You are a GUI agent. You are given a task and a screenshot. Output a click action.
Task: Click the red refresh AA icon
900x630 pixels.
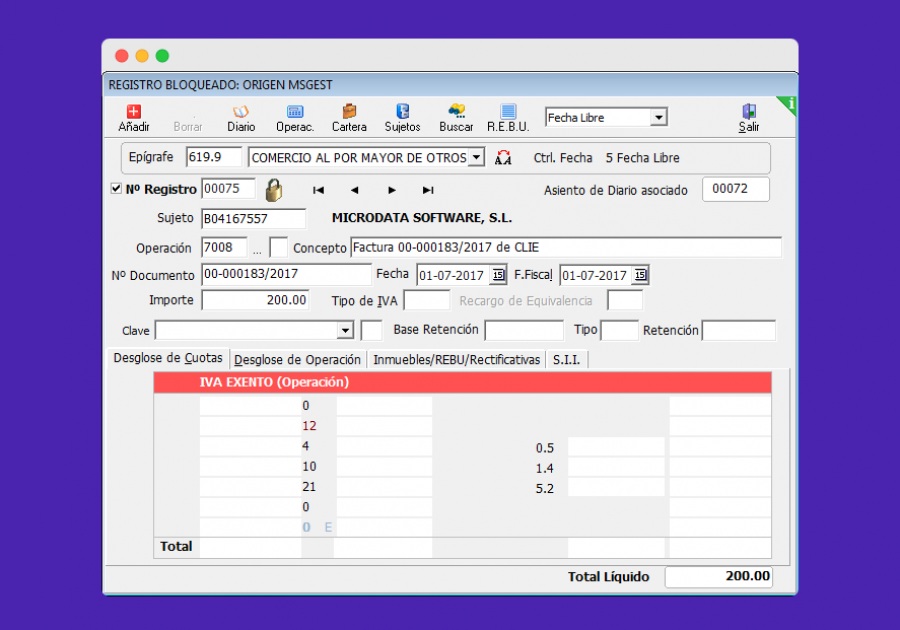(x=503, y=157)
